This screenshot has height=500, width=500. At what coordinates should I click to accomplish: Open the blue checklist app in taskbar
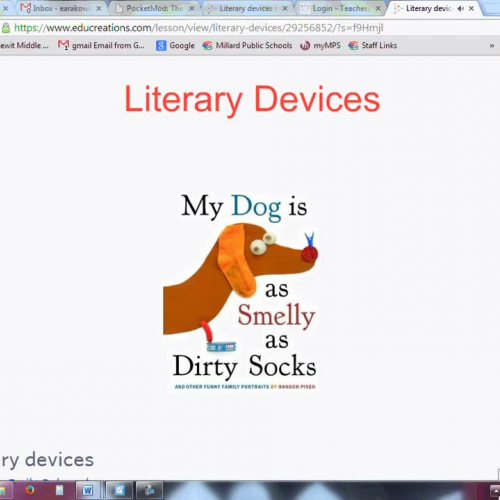(119, 490)
